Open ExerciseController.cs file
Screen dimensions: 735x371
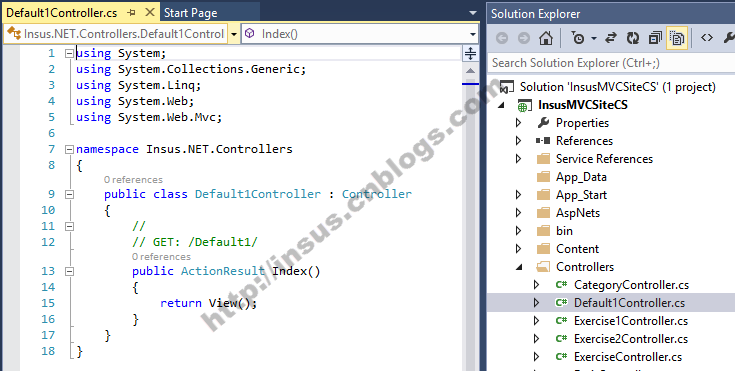tap(628, 357)
